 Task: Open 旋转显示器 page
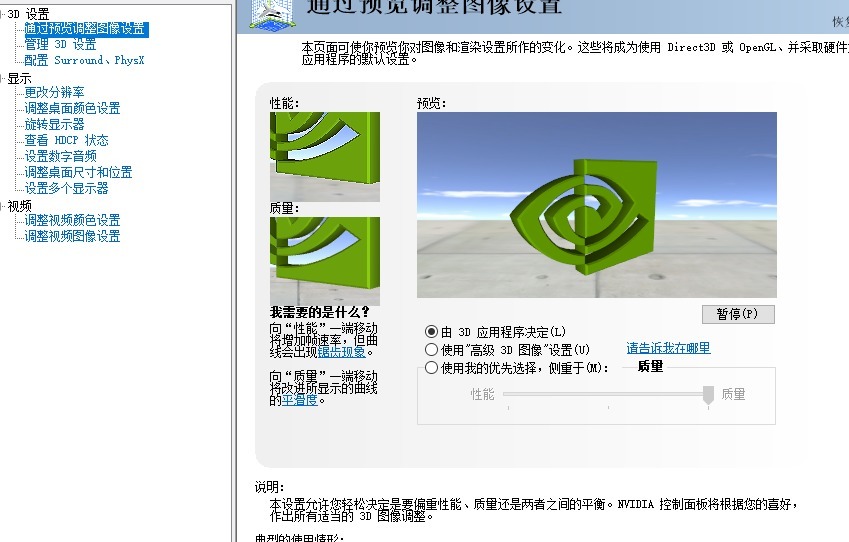pos(54,125)
